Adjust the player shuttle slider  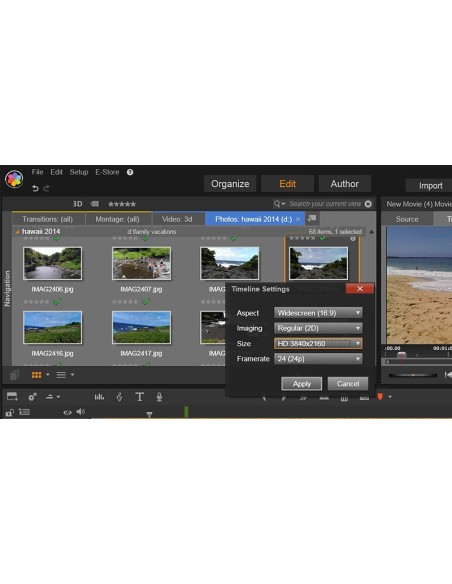tap(413, 375)
